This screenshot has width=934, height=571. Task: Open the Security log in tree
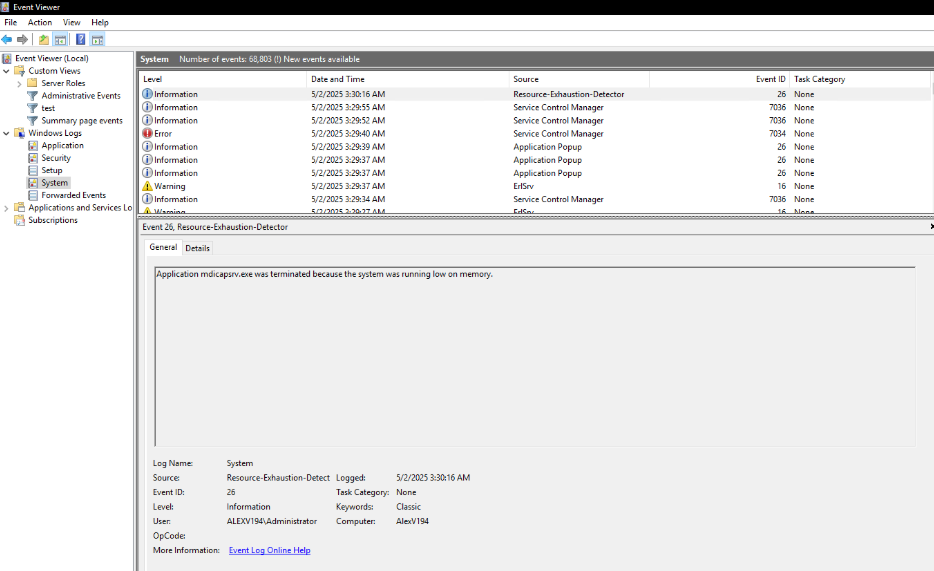(56, 158)
